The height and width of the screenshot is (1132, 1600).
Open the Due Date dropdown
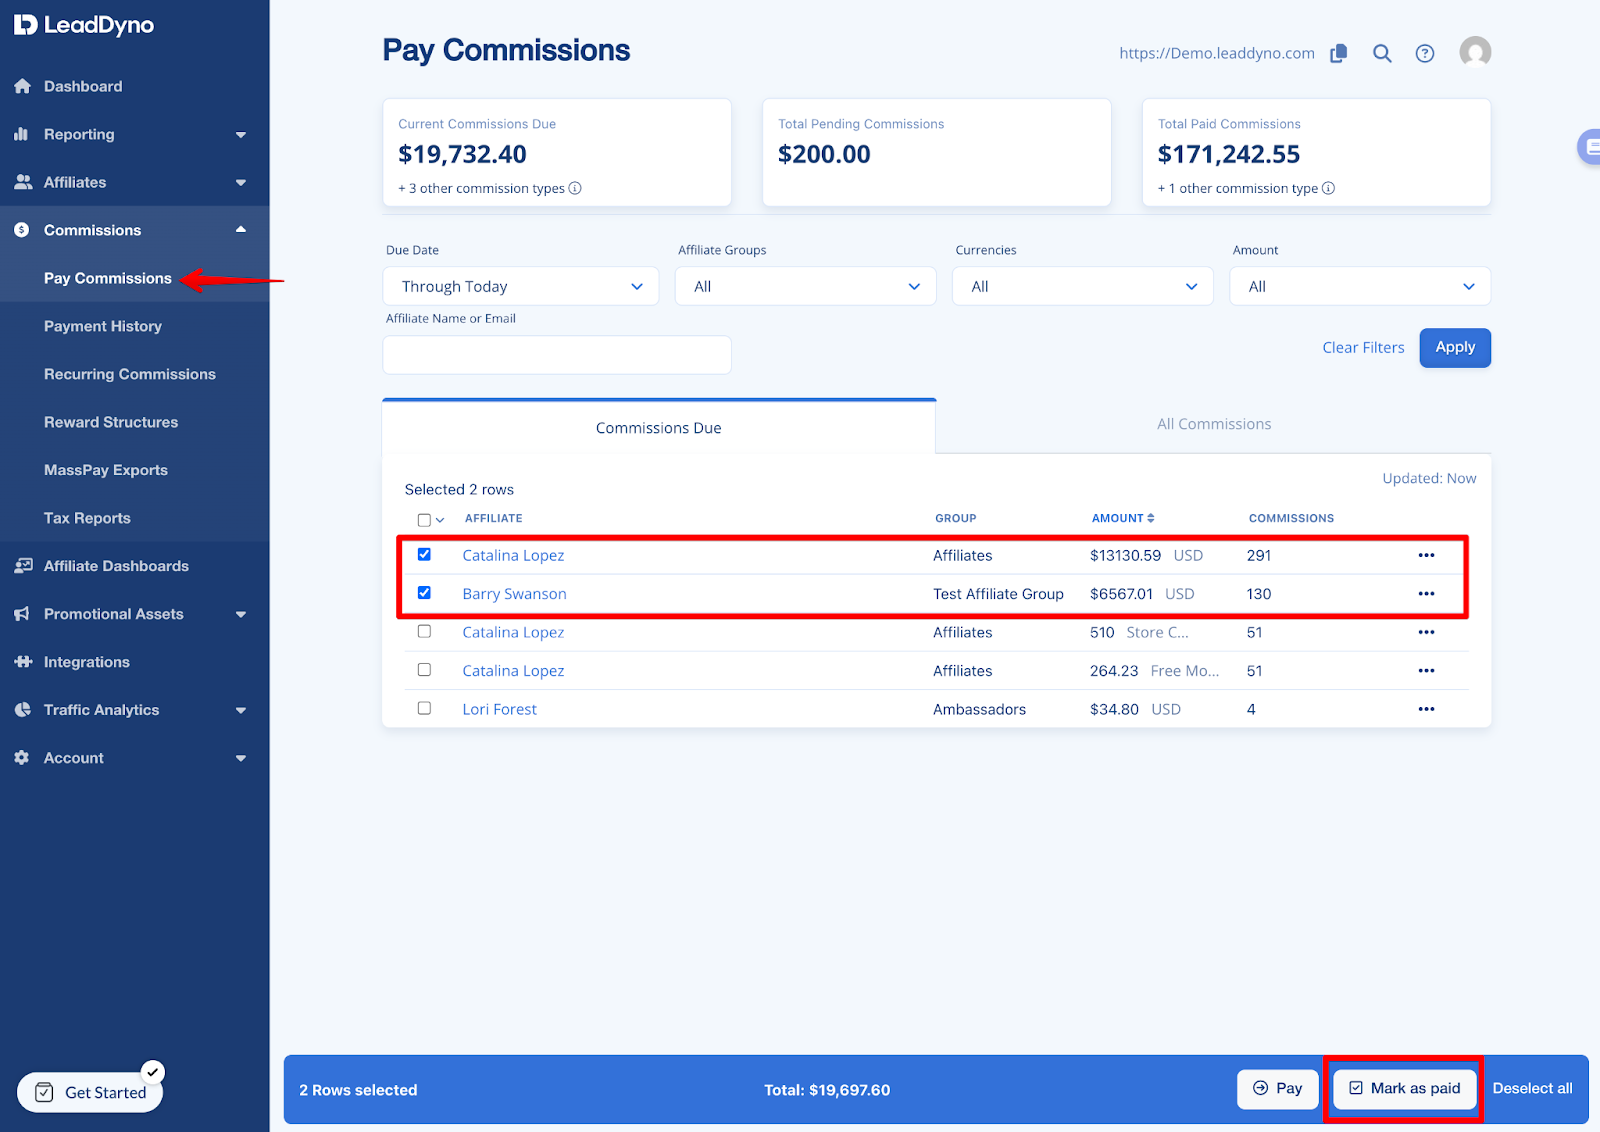pos(520,286)
